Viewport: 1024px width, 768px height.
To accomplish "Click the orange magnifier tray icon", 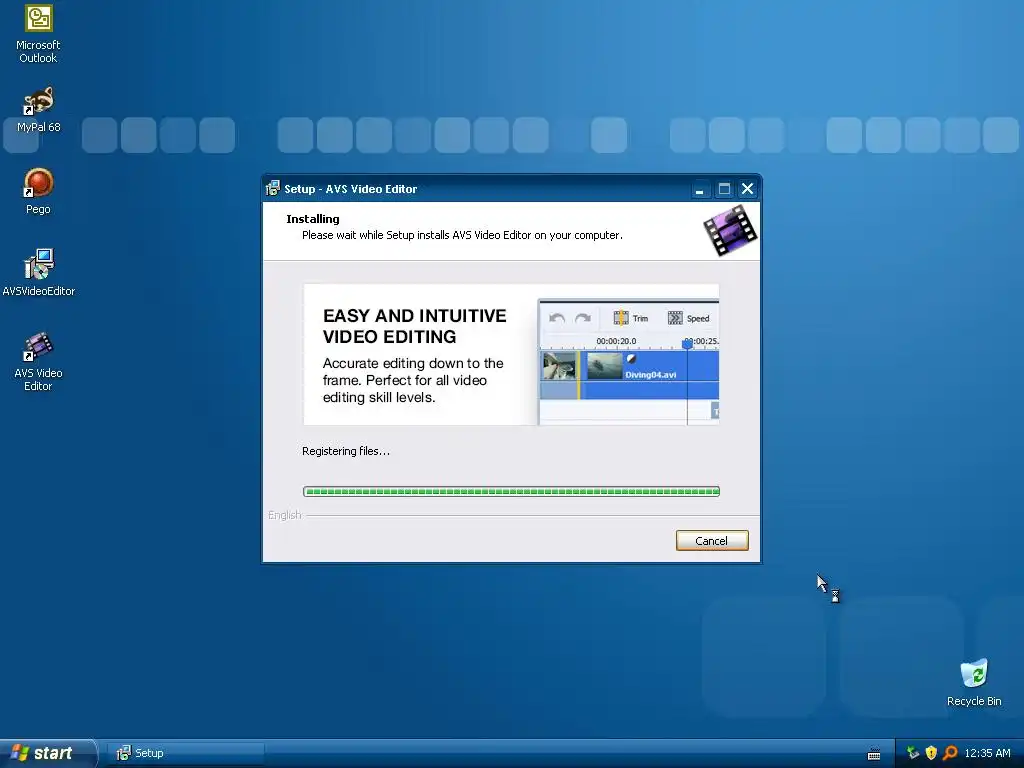I will [950, 753].
